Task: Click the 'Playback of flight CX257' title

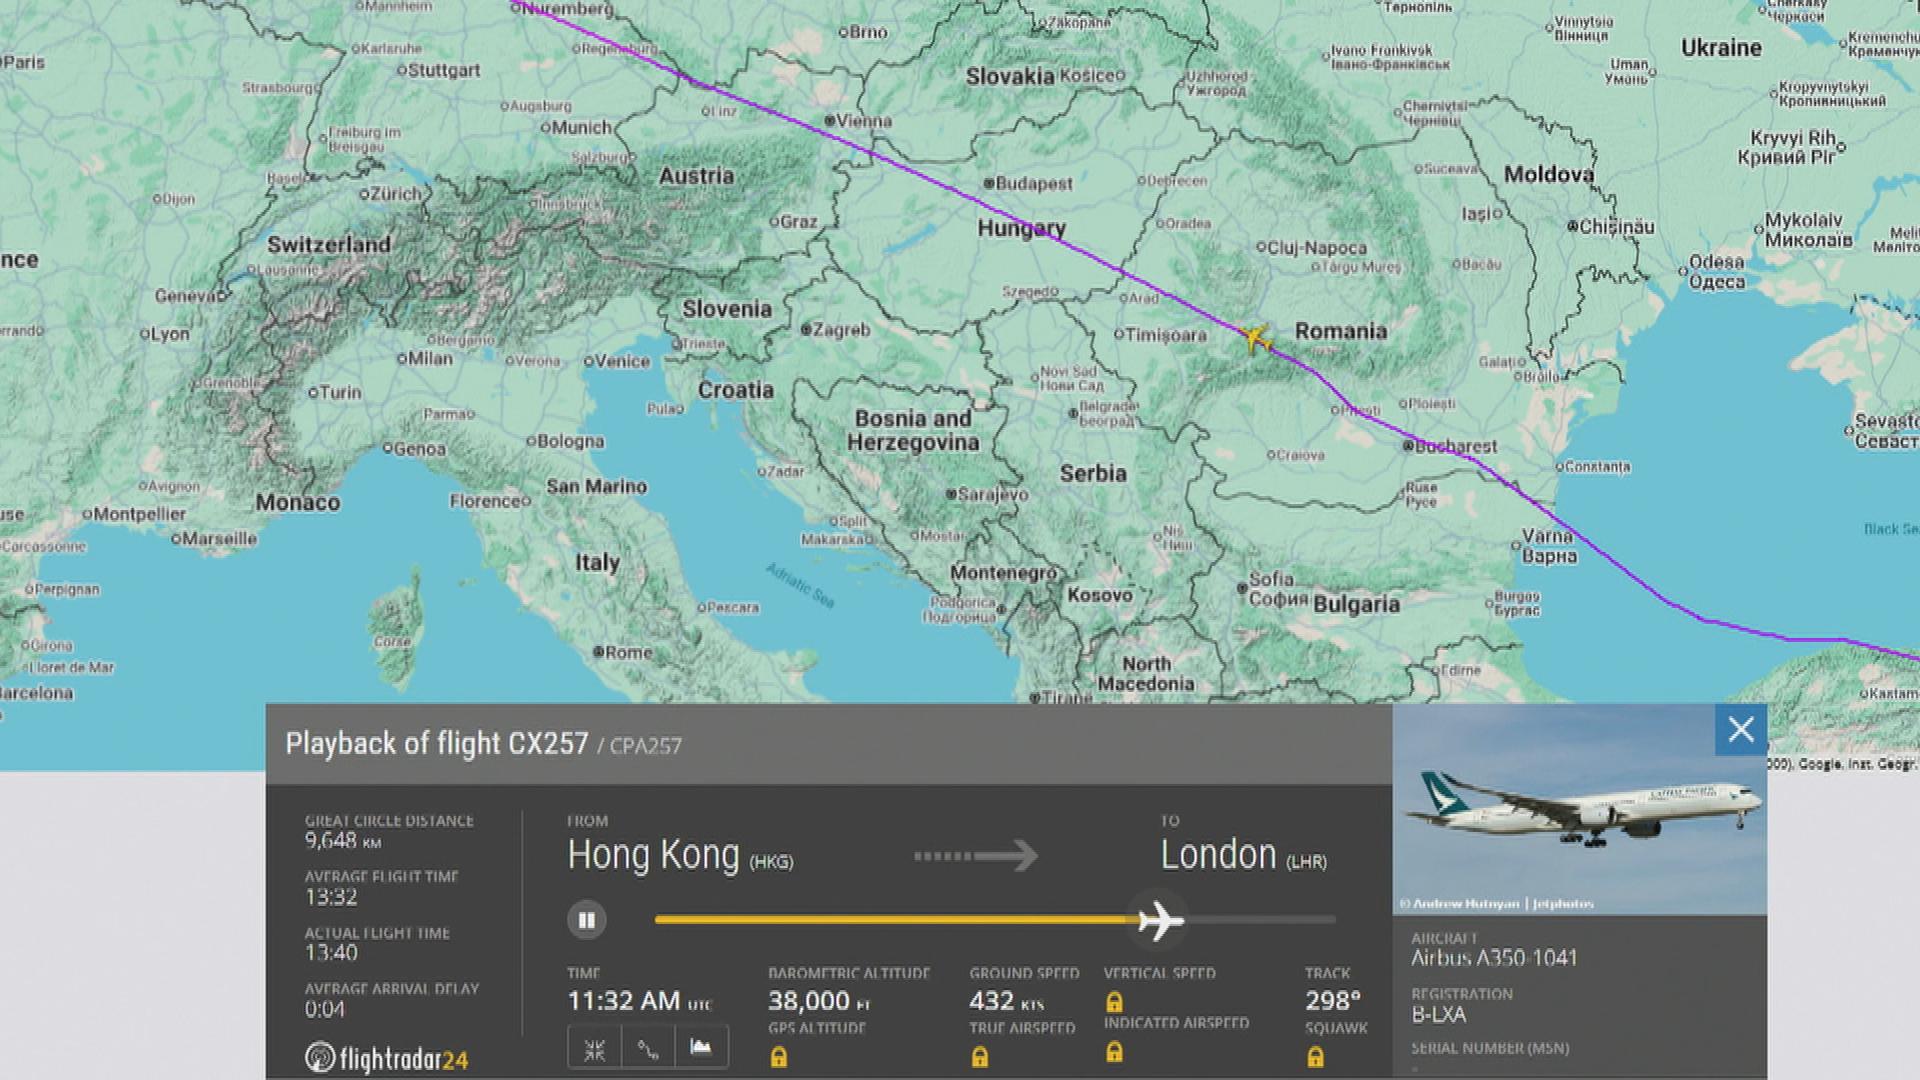Action: [x=436, y=744]
